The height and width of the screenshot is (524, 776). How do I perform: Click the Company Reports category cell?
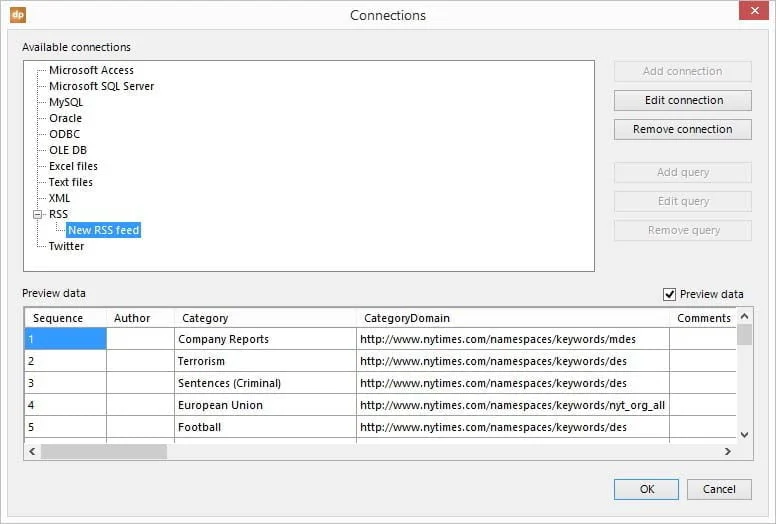pyautogui.click(x=265, y=339)
